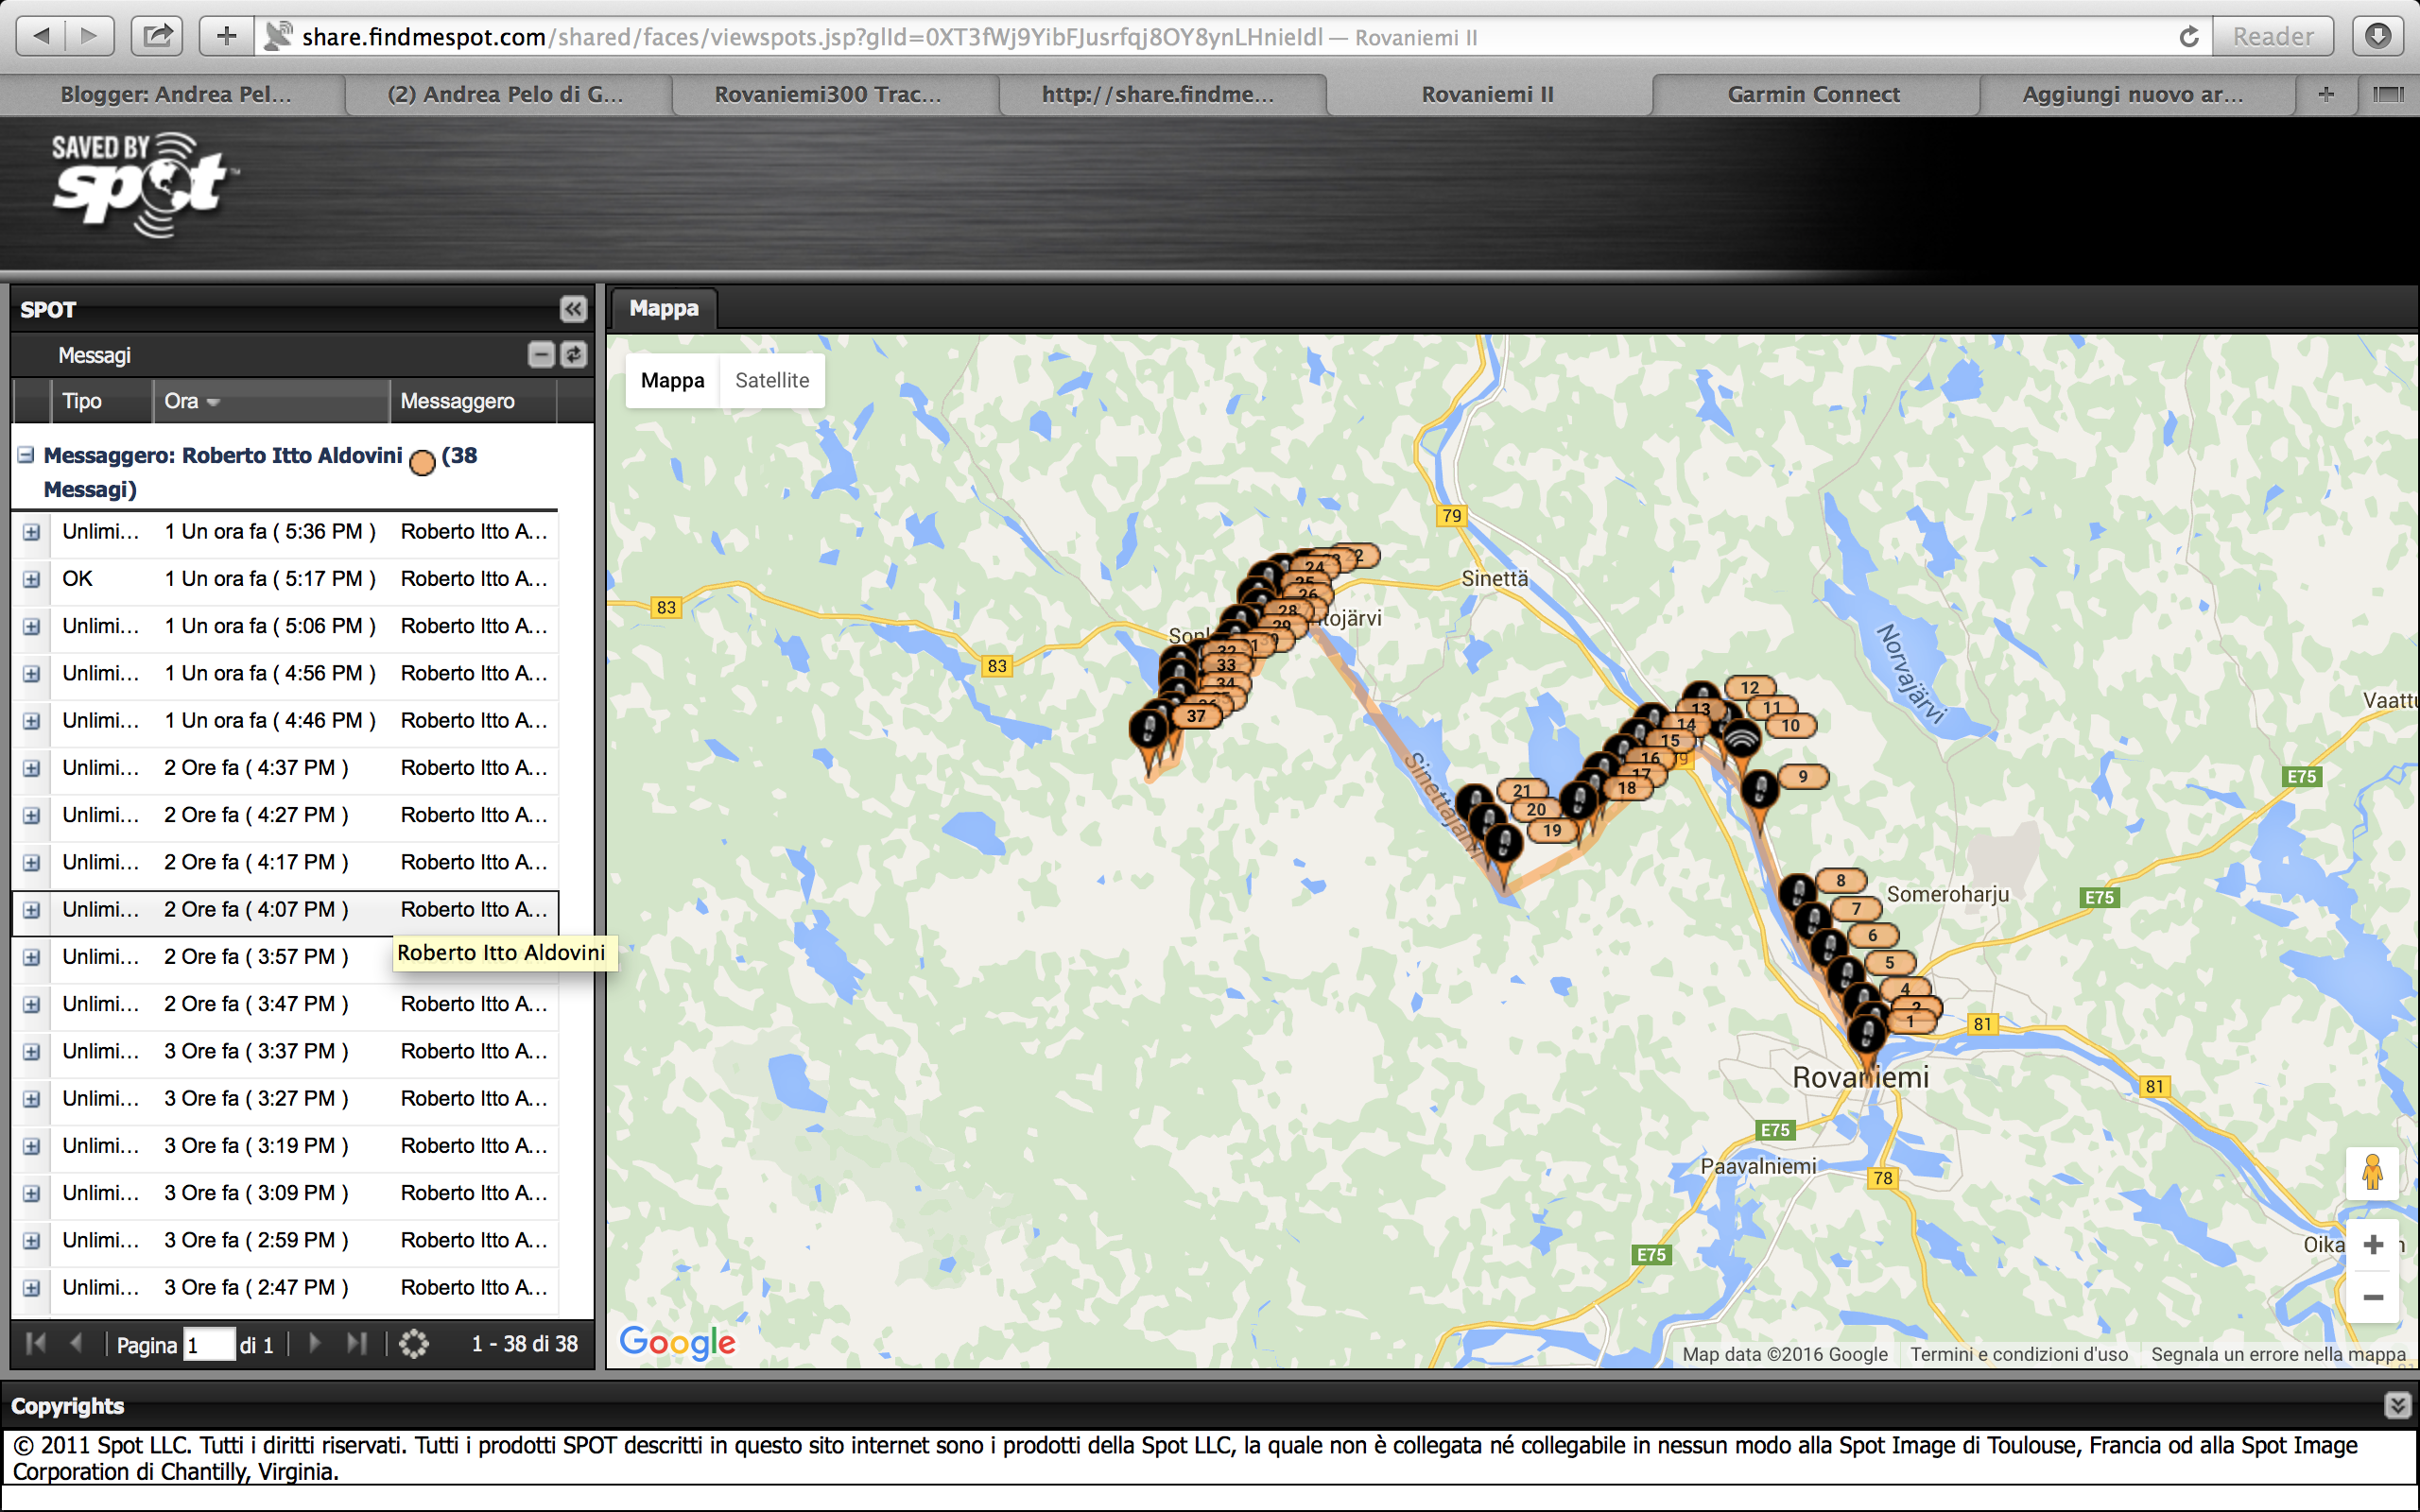The image size is (2420, 1512).
Task: Go forward with the browser forward arrow
Action: [90, 37]
